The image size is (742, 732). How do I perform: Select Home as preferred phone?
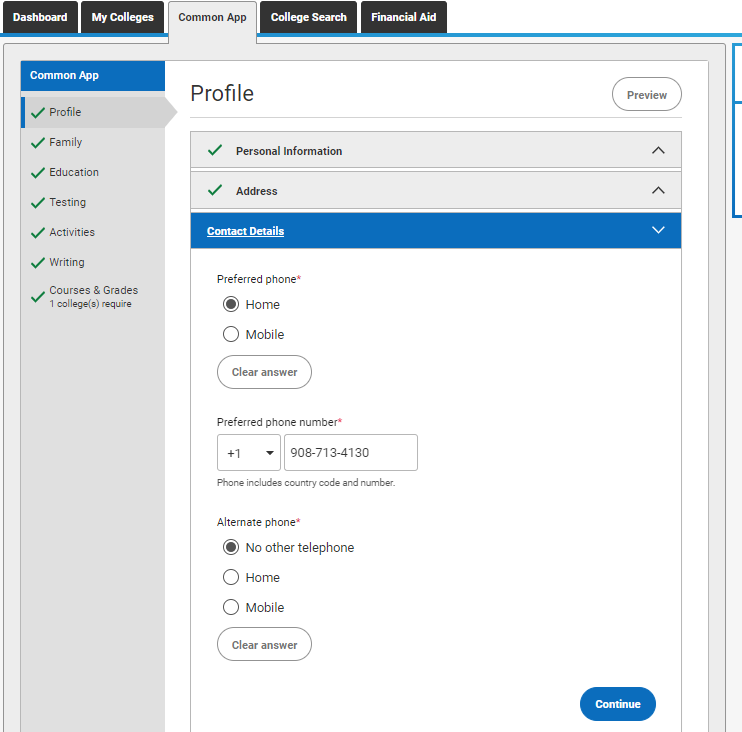click(x=231, y=304)
